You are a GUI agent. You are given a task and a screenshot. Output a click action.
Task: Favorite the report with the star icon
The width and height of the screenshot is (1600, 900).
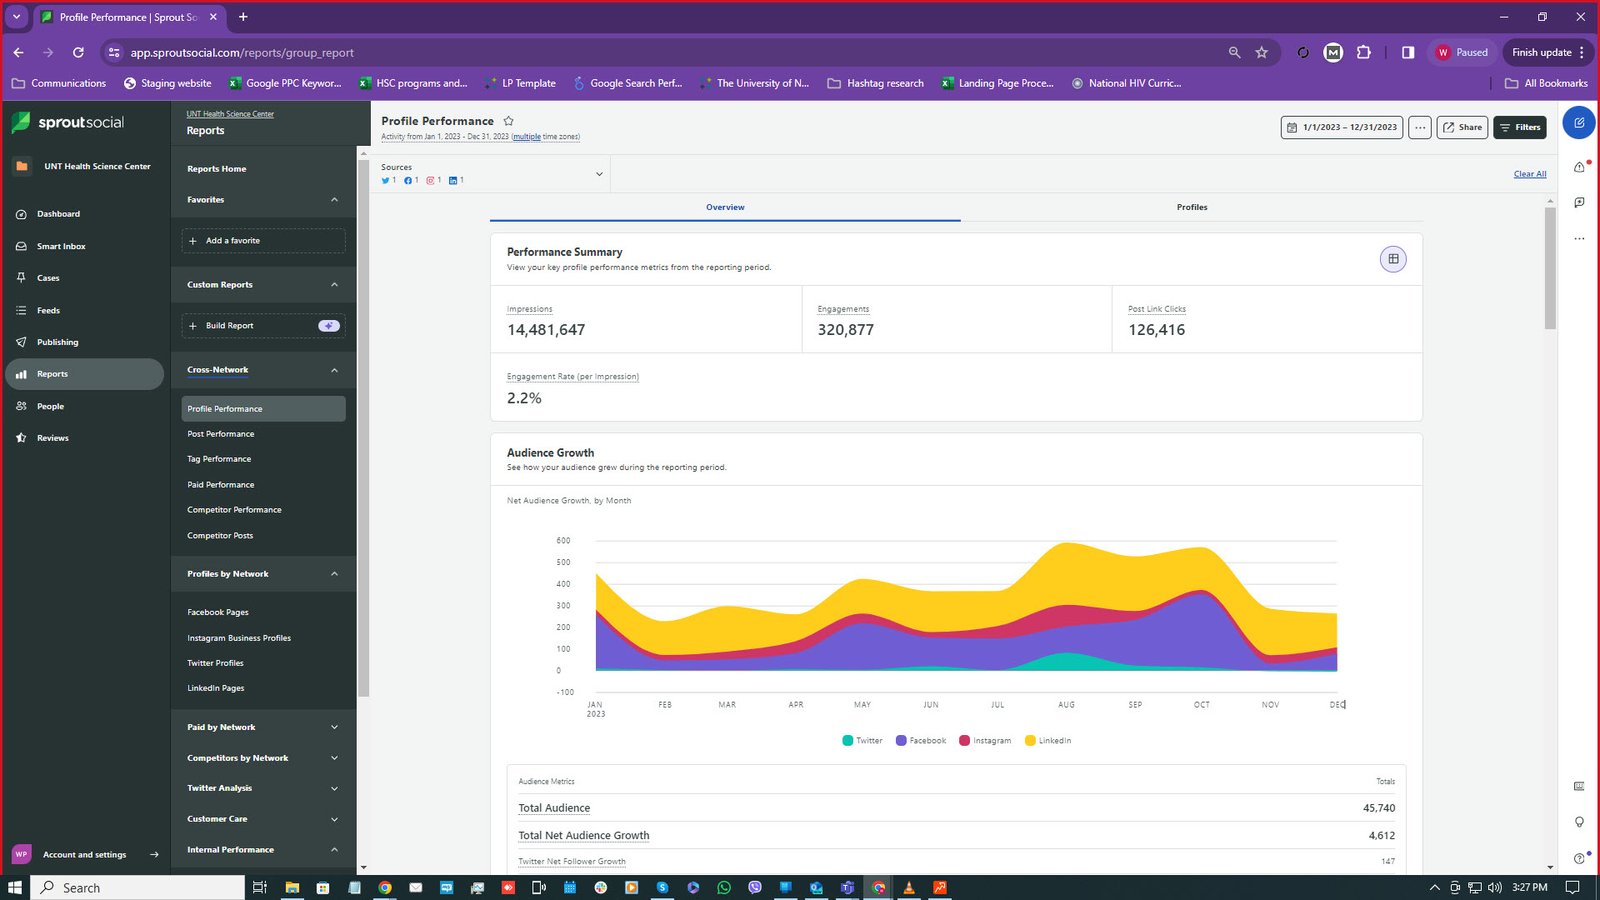coord(508,121)
